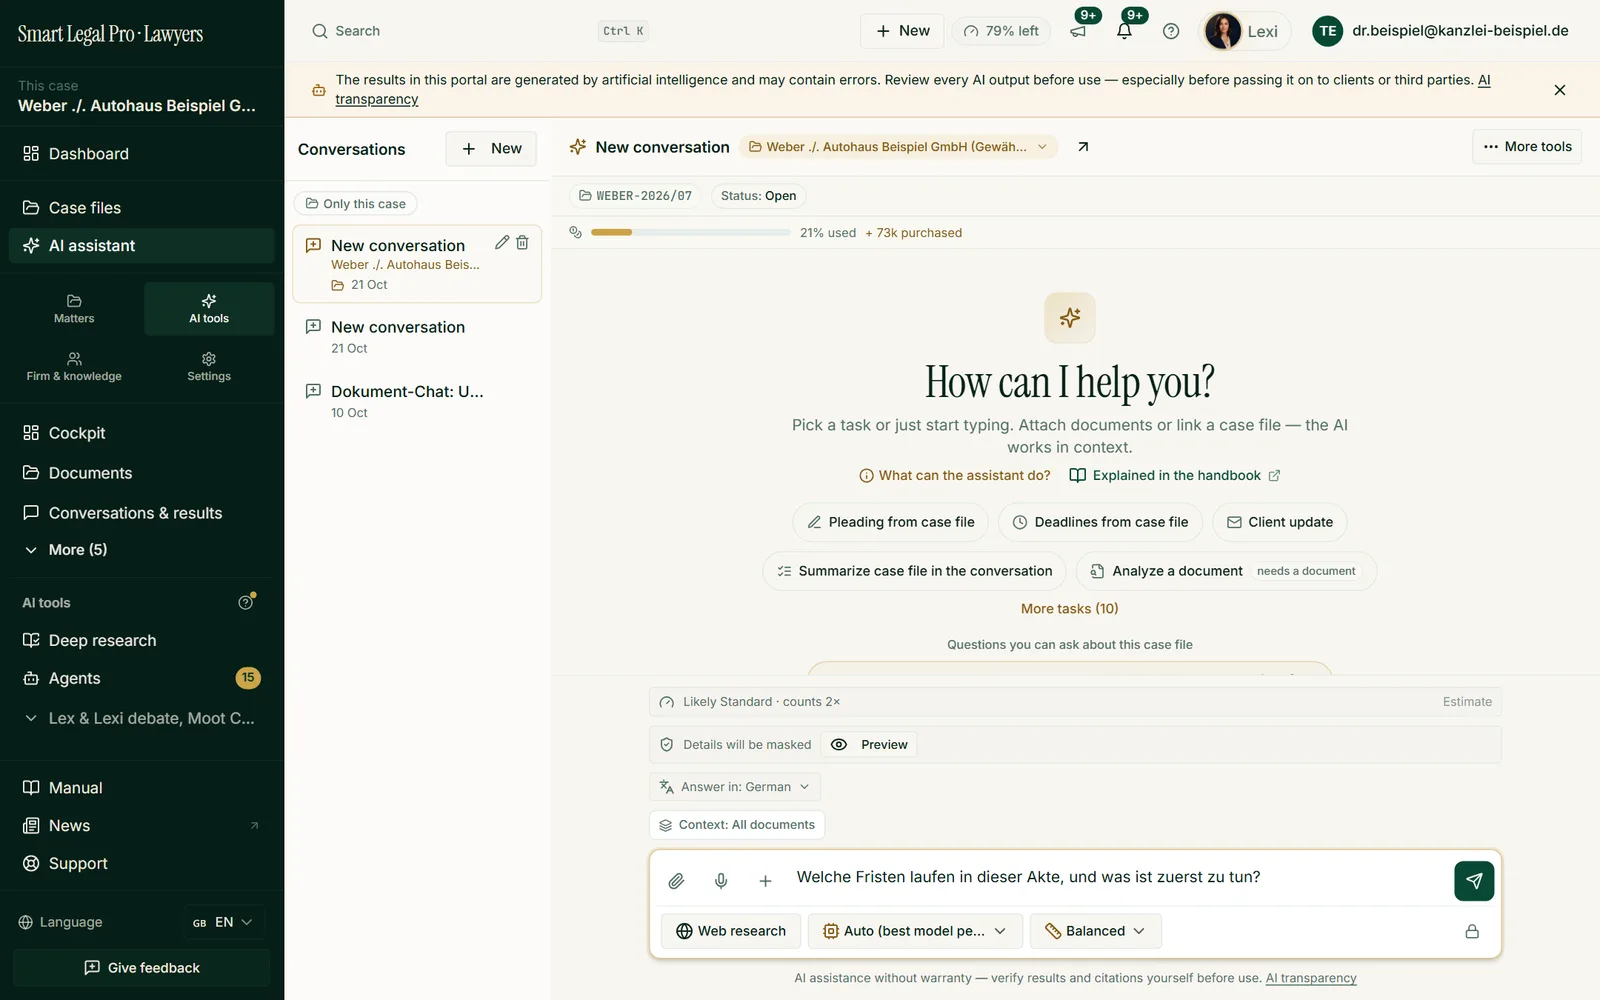Focus the Search field in the top bar
Screen dimensions: 1600x1000
click(480, 31)
